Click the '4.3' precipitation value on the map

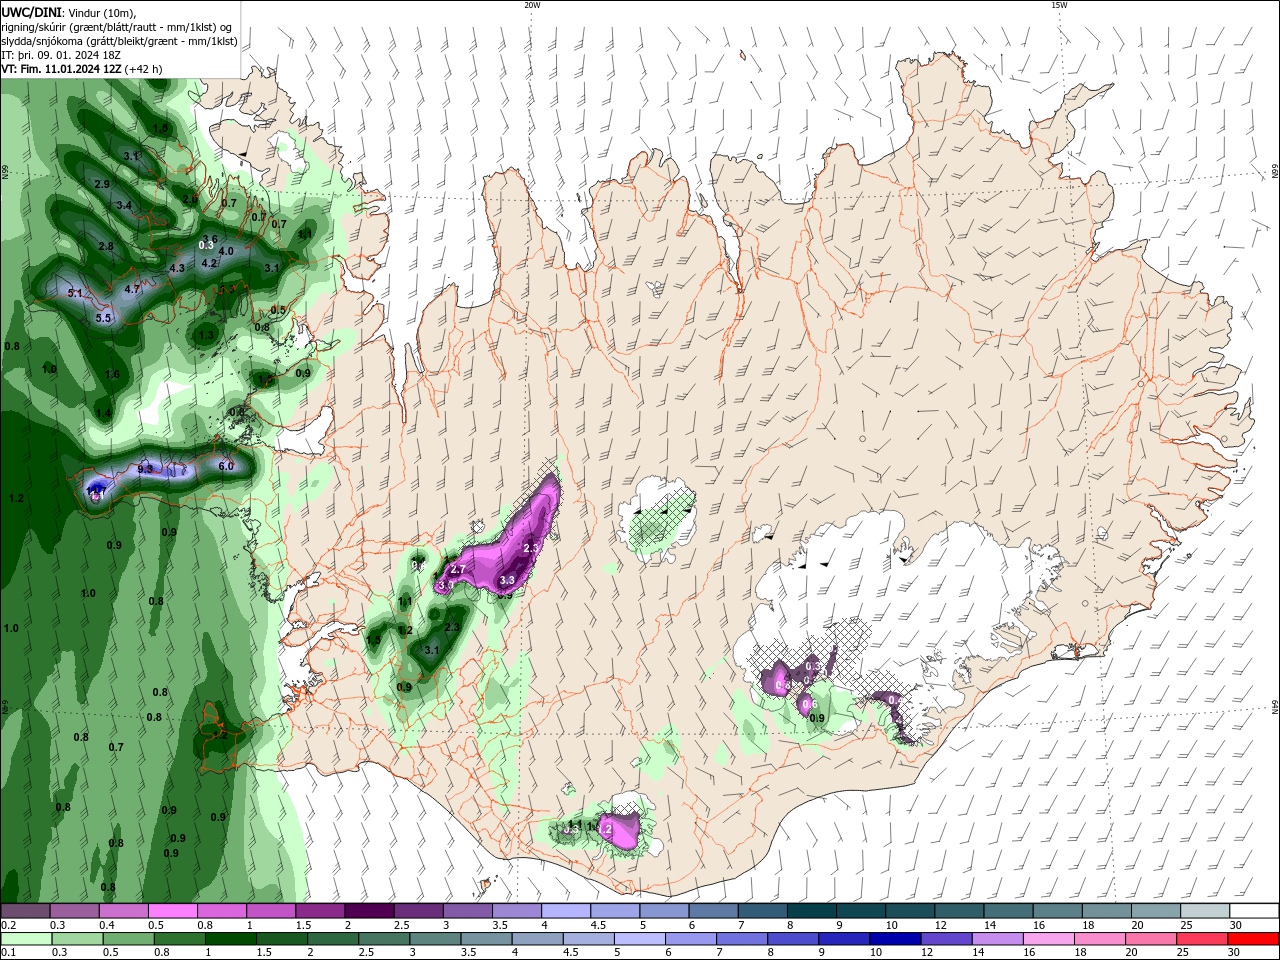177,268
